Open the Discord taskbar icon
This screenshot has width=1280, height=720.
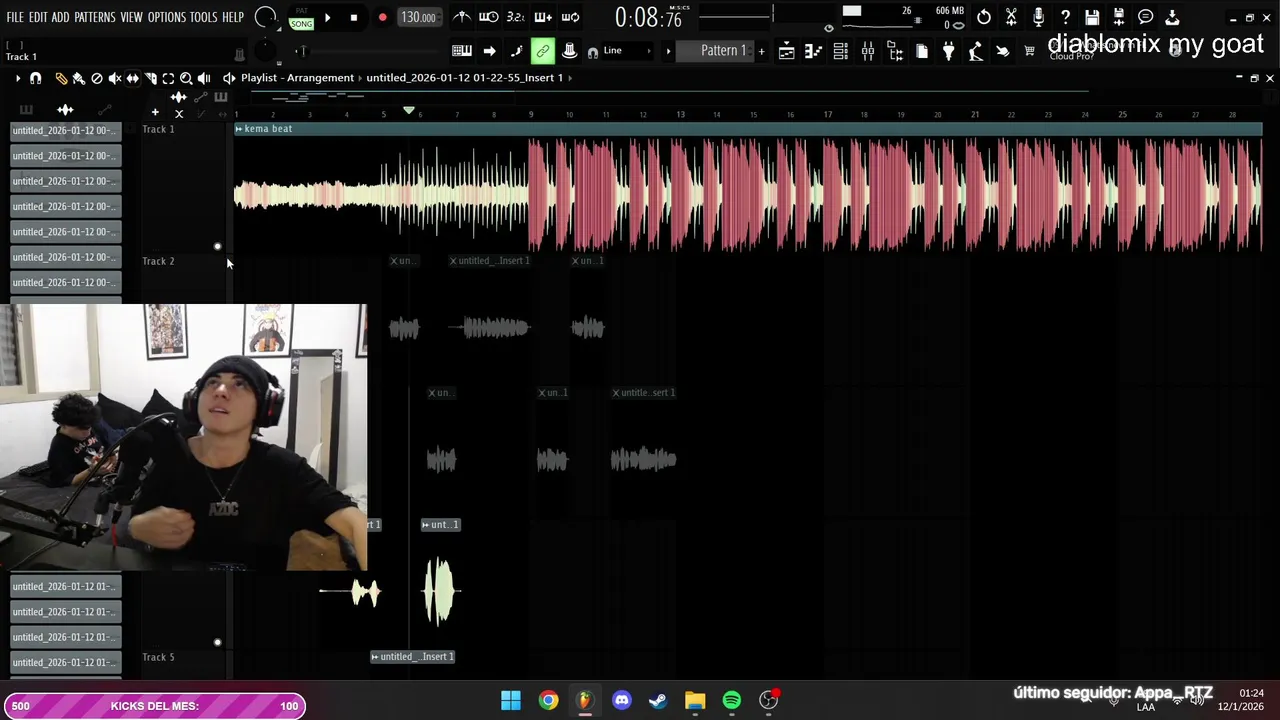pos(621,700)
